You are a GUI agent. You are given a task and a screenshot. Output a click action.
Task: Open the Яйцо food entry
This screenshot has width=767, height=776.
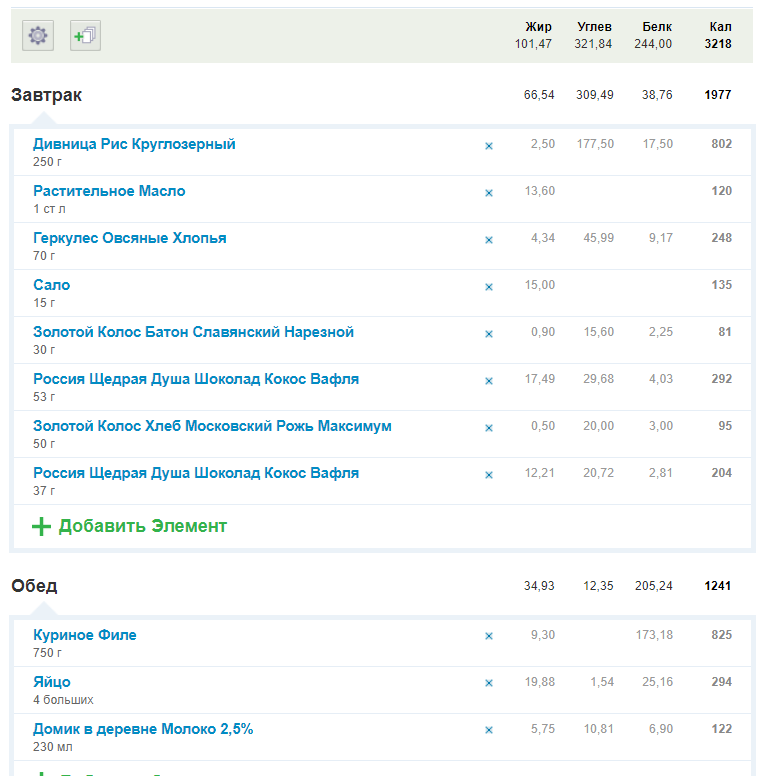click(52, 682)
